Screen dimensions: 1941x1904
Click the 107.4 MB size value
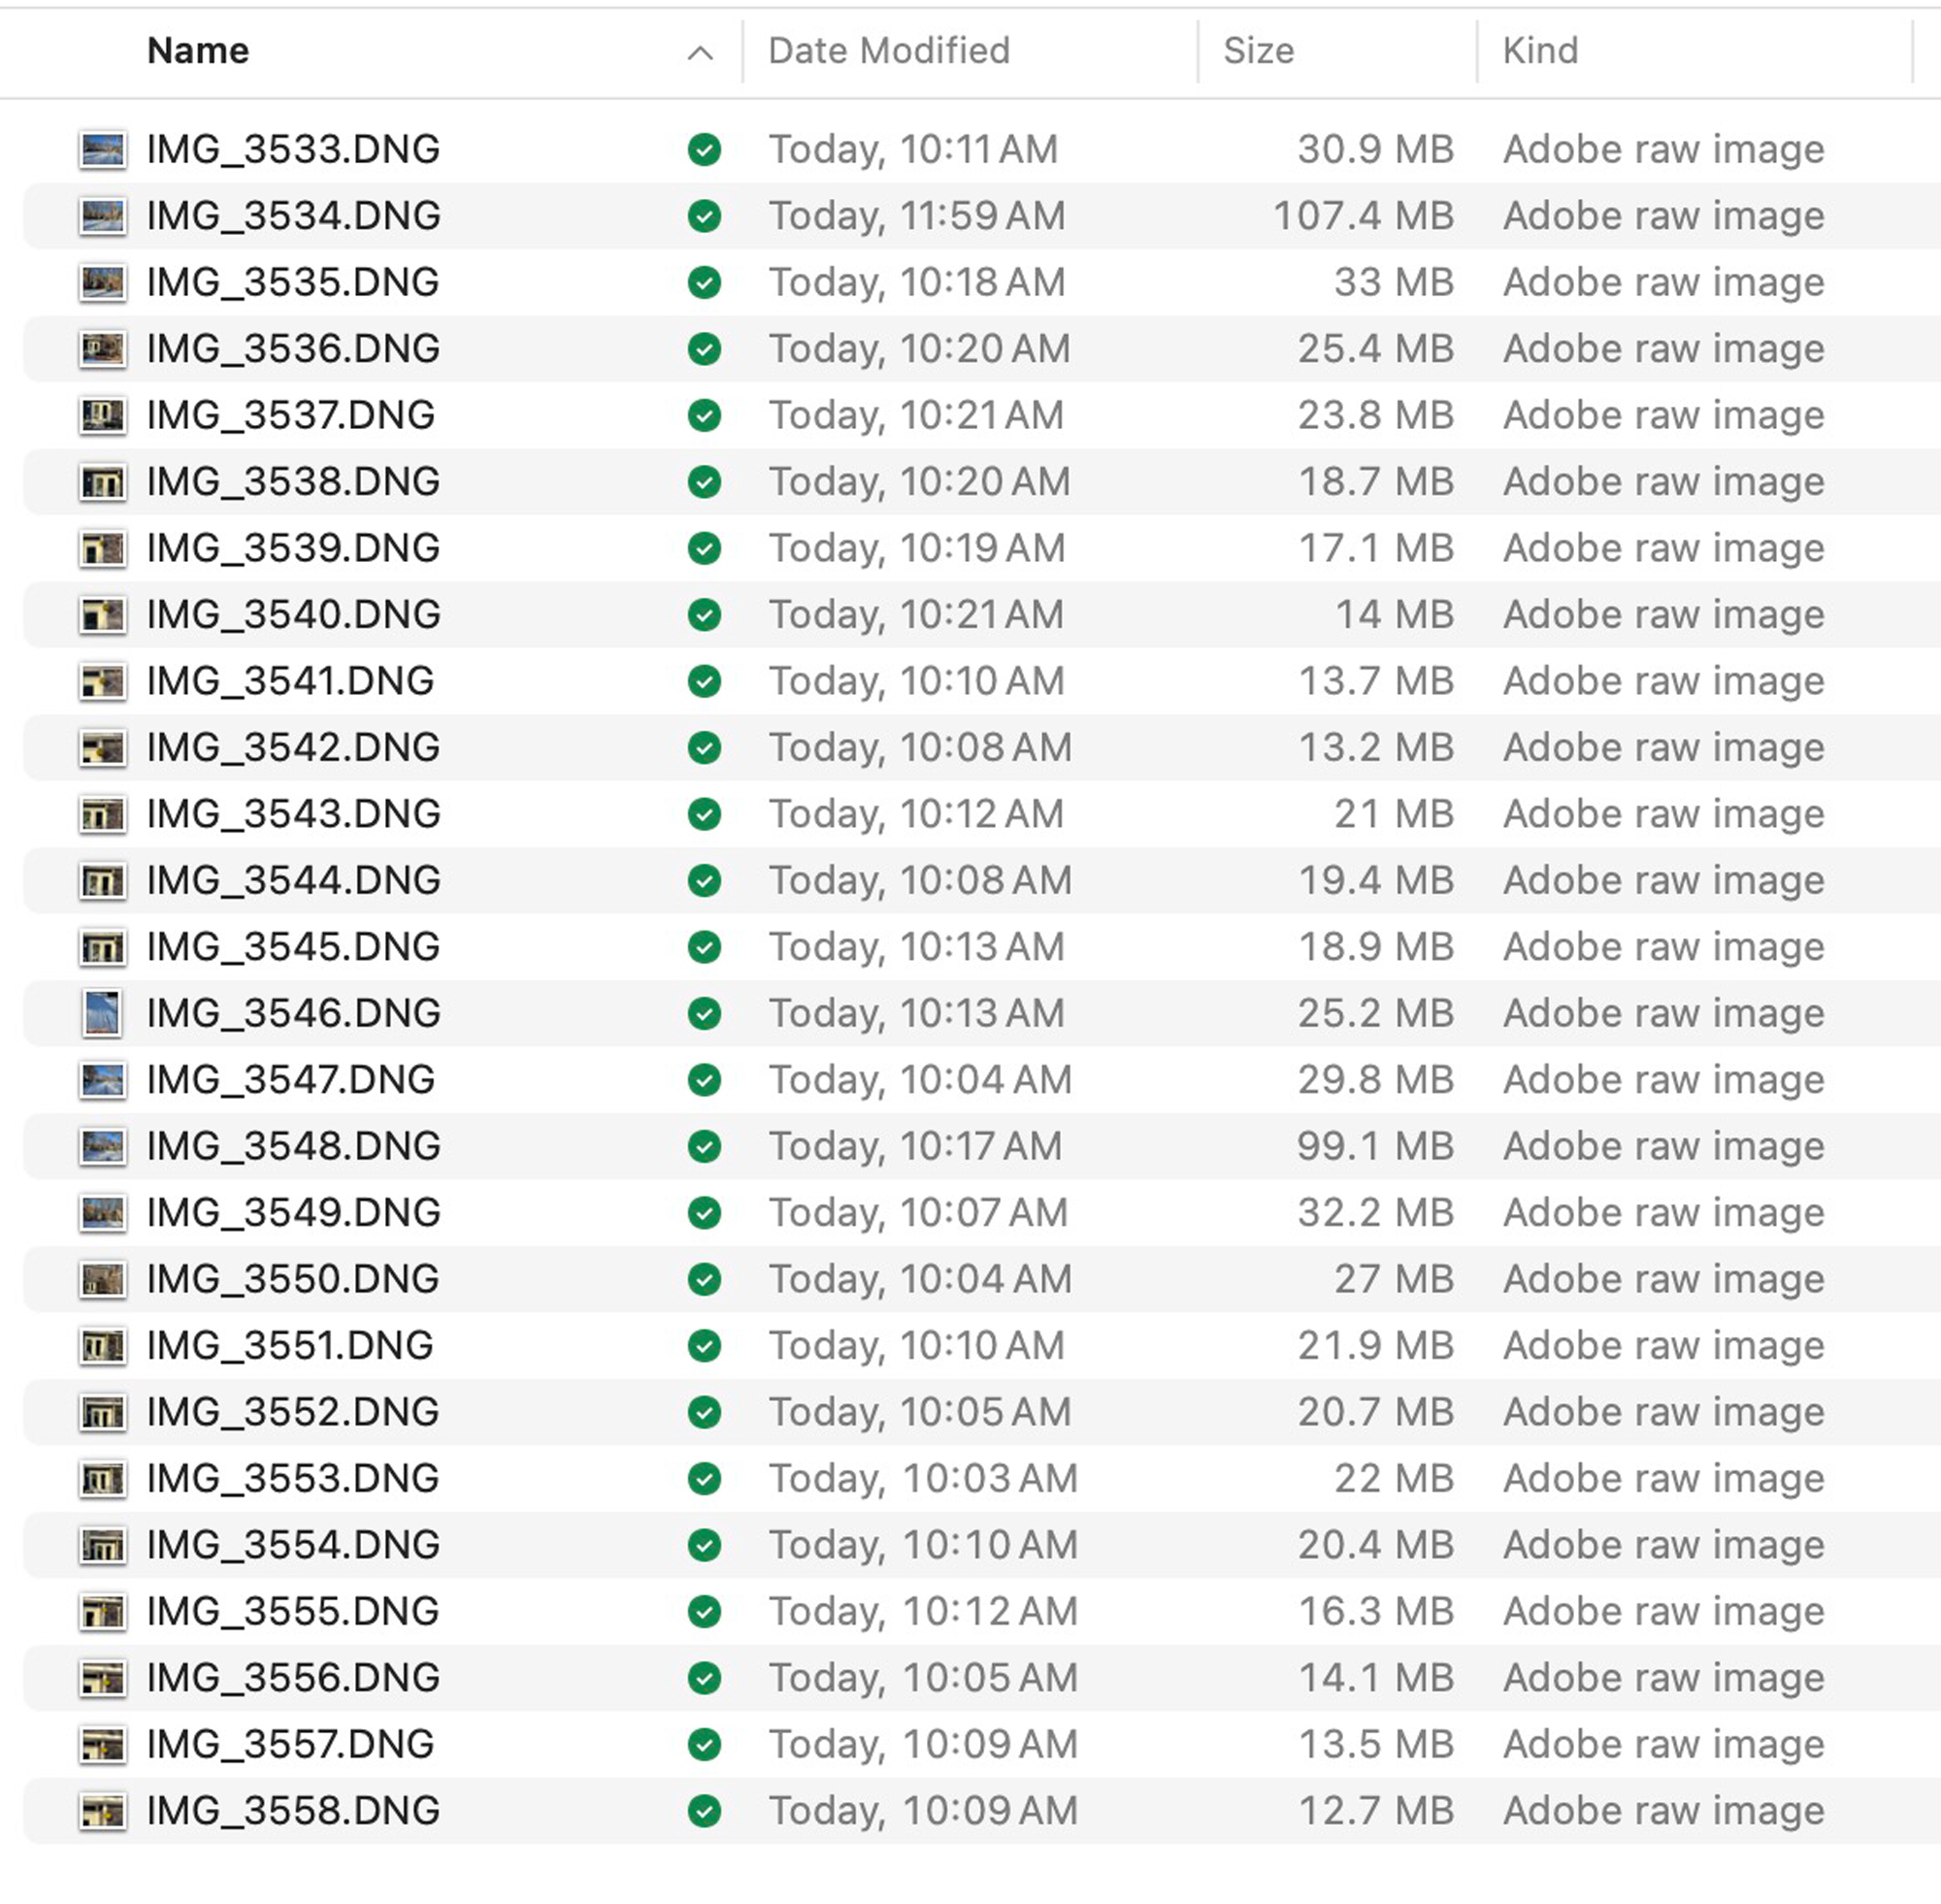point(1364,216)
